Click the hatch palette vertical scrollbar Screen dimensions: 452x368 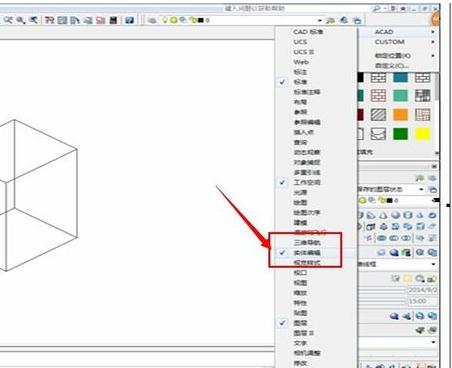437,87
